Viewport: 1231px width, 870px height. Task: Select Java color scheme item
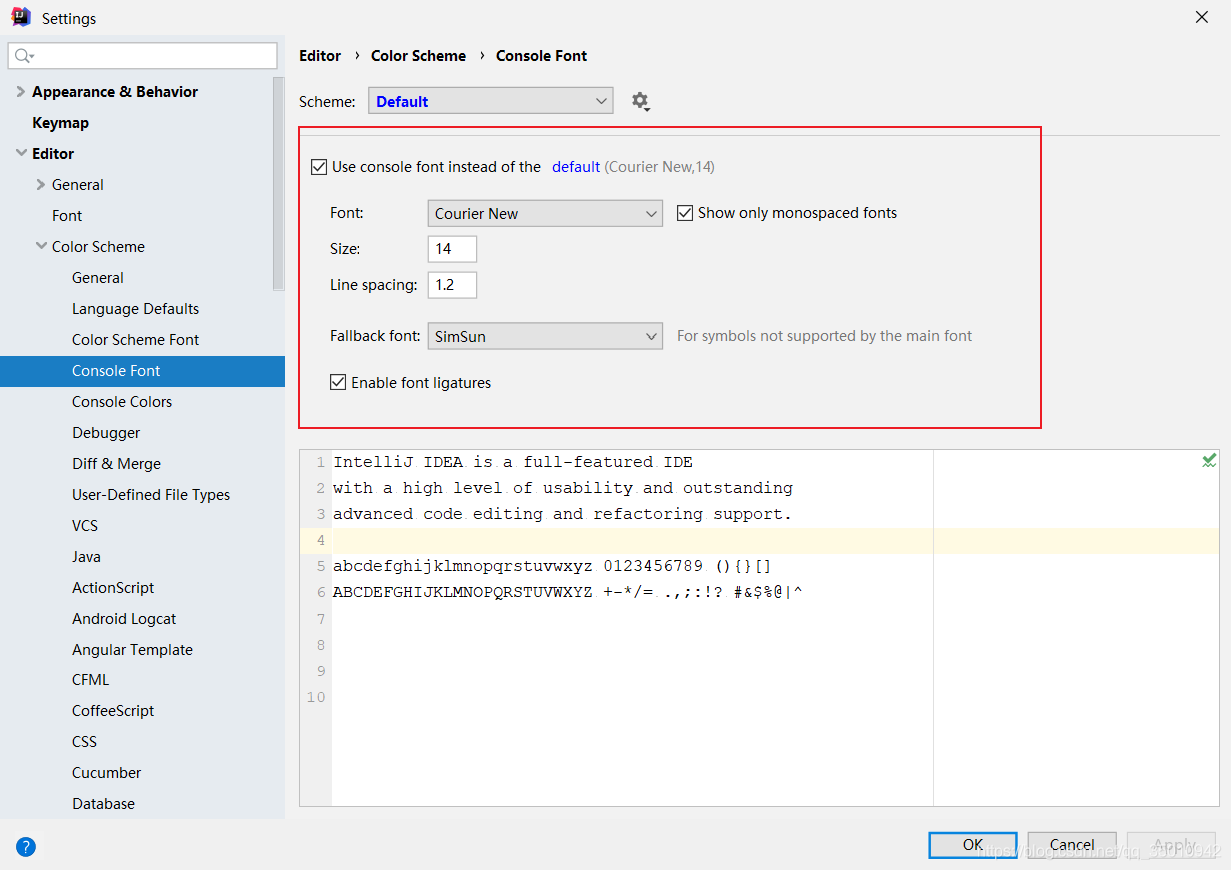coord(86,557)
